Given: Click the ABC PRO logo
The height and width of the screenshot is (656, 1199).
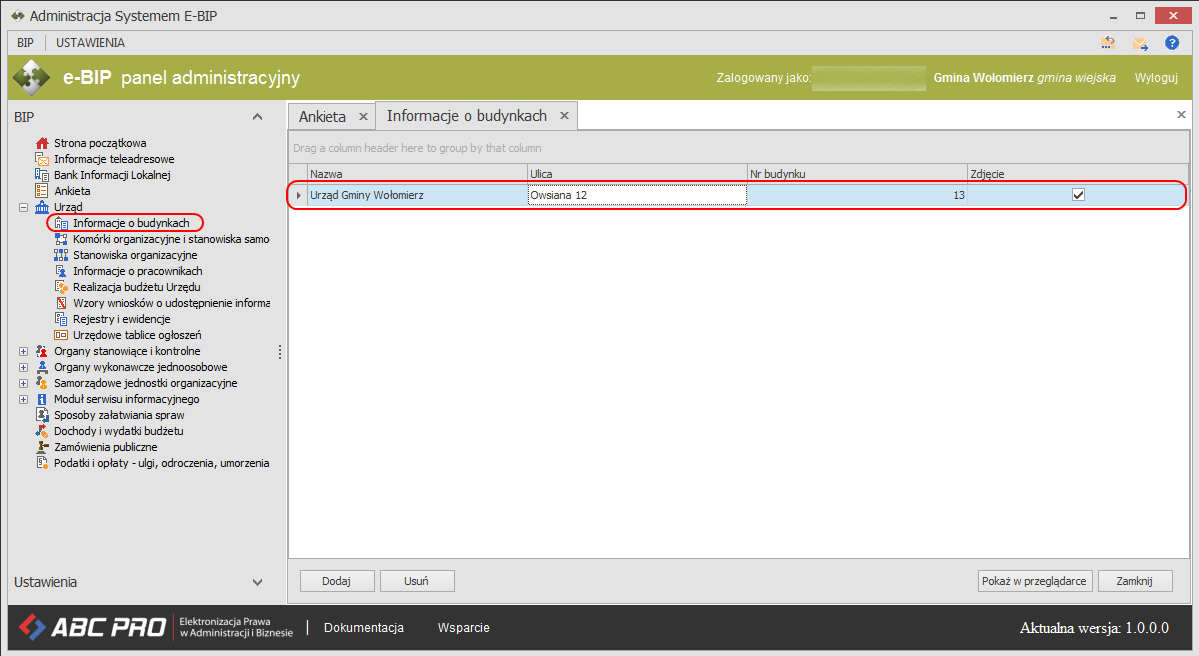Looking at the screenshot, I should 92,627.
